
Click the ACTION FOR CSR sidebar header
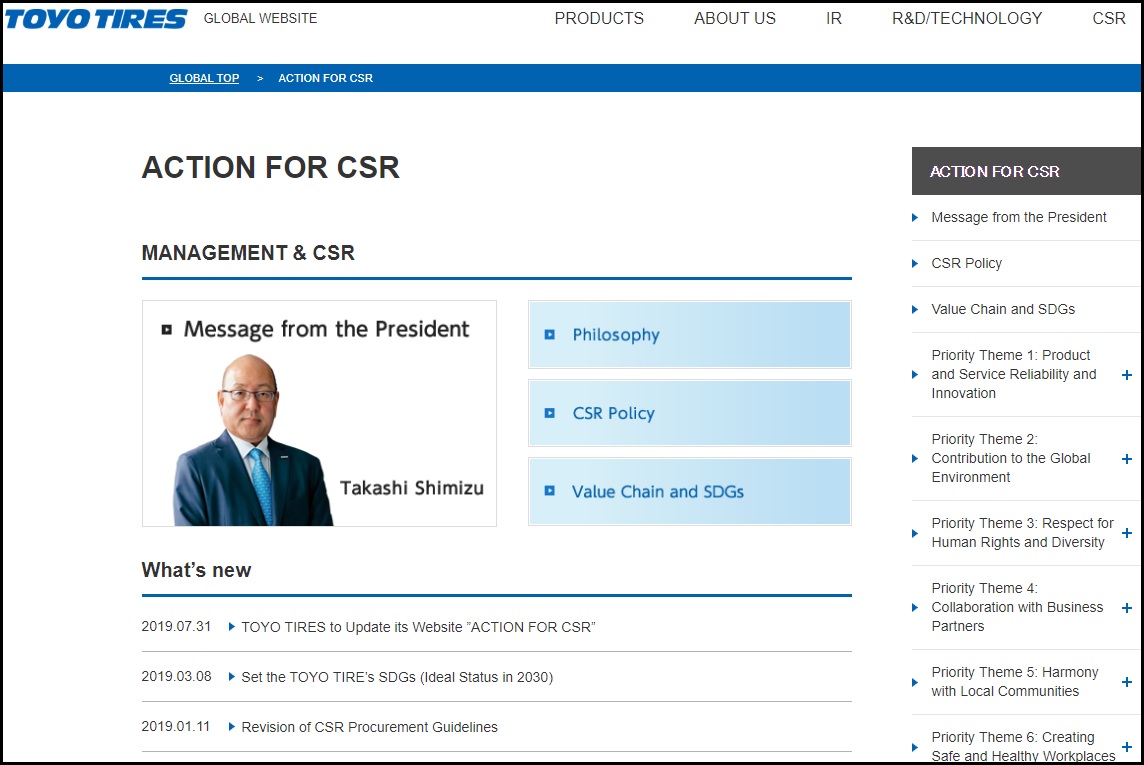pos(1026,171)
